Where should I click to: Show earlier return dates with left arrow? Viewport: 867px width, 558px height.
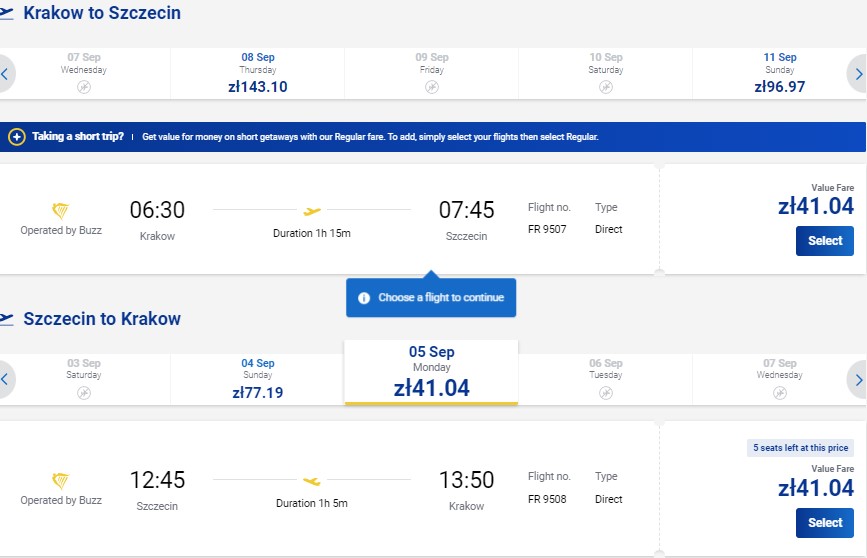(5, 379)
